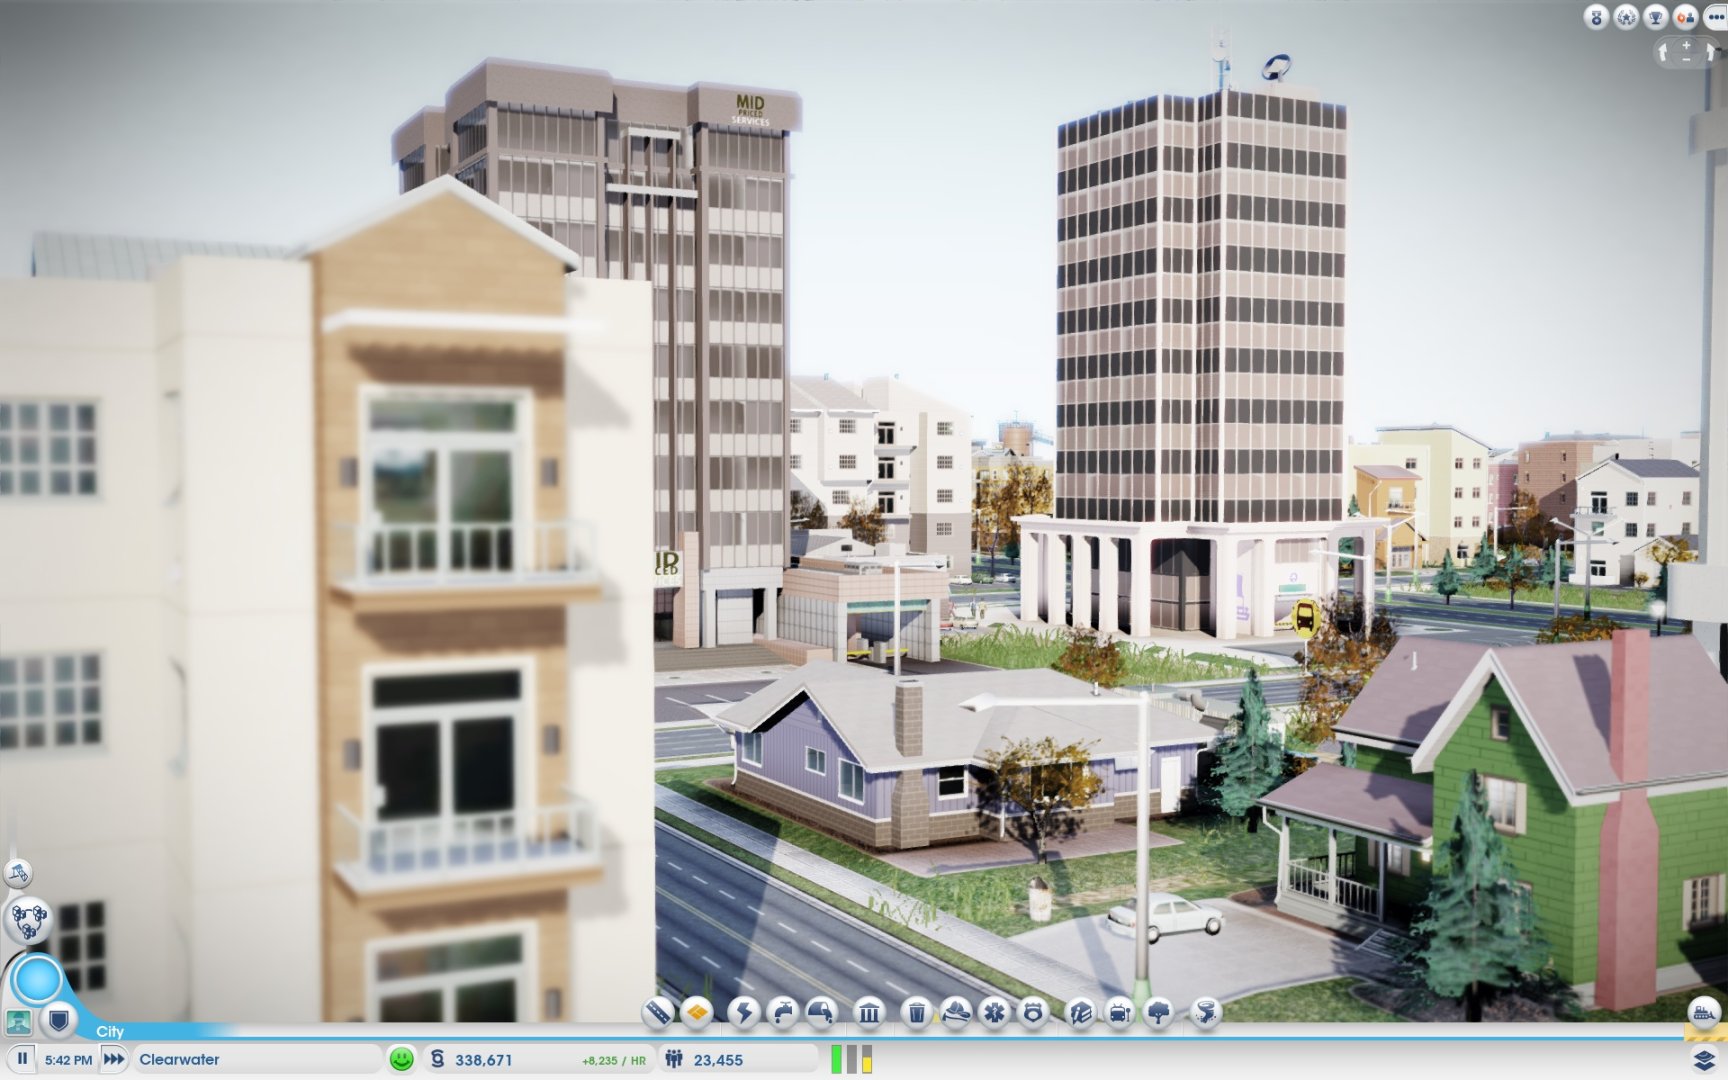
Task: Click the medal icon at top right
Action: pos(1597,16)
